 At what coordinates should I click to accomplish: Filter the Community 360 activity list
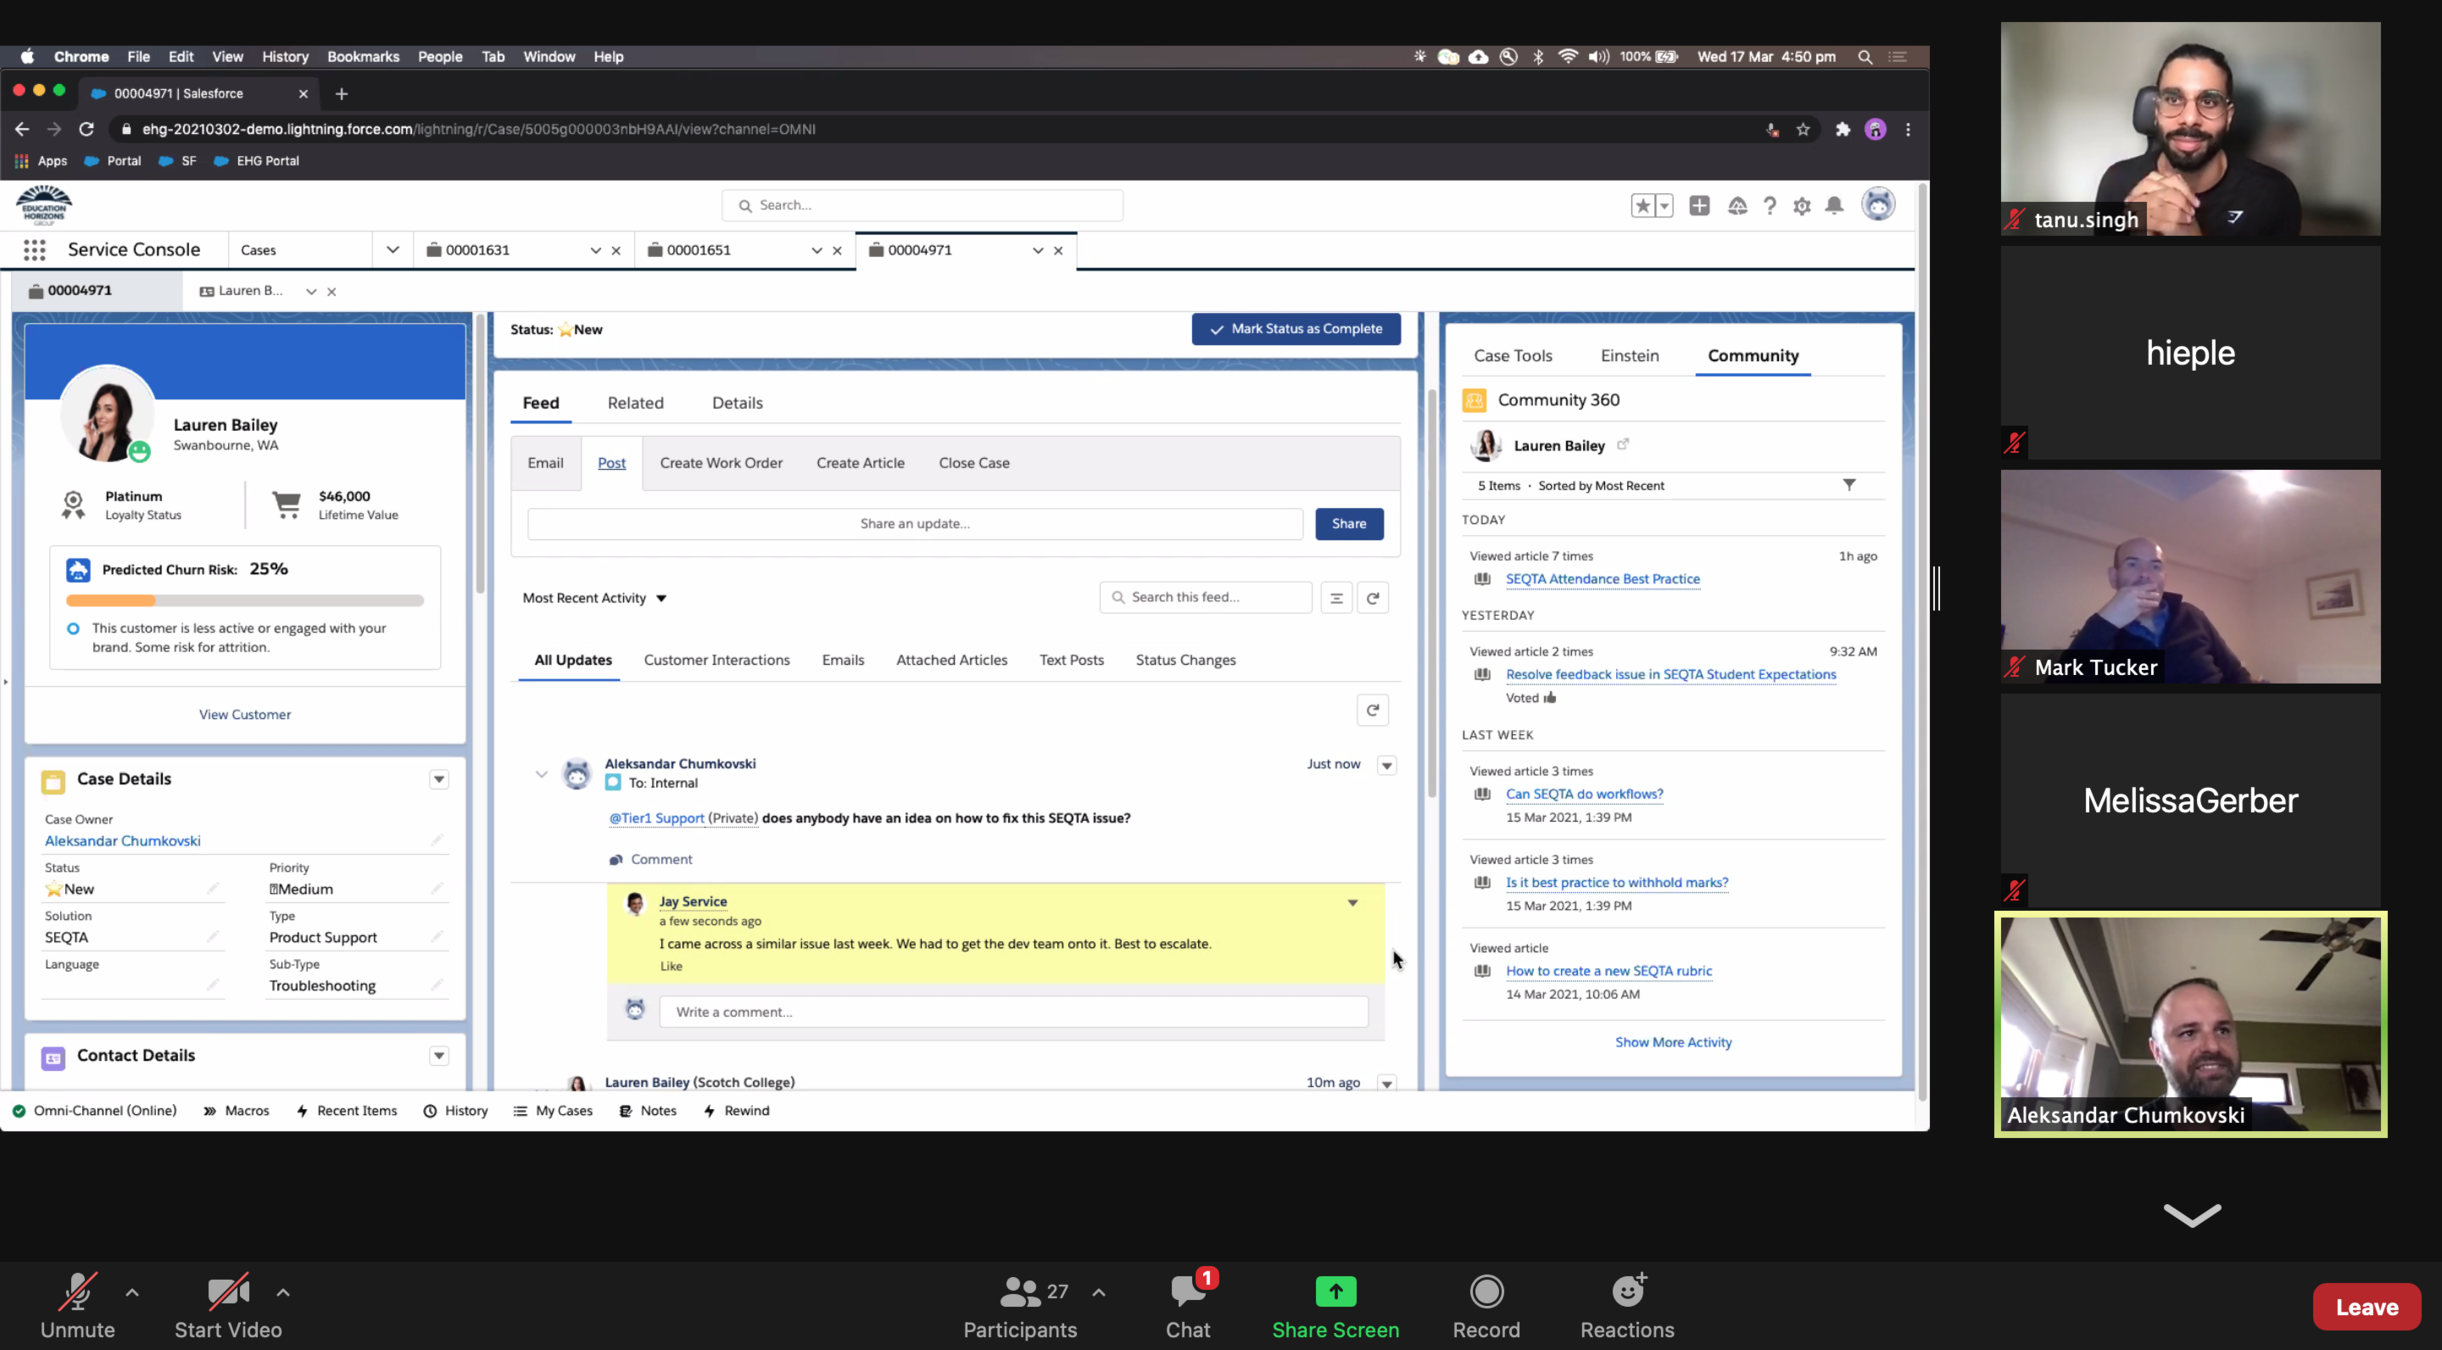click(x=1849, y=485)
